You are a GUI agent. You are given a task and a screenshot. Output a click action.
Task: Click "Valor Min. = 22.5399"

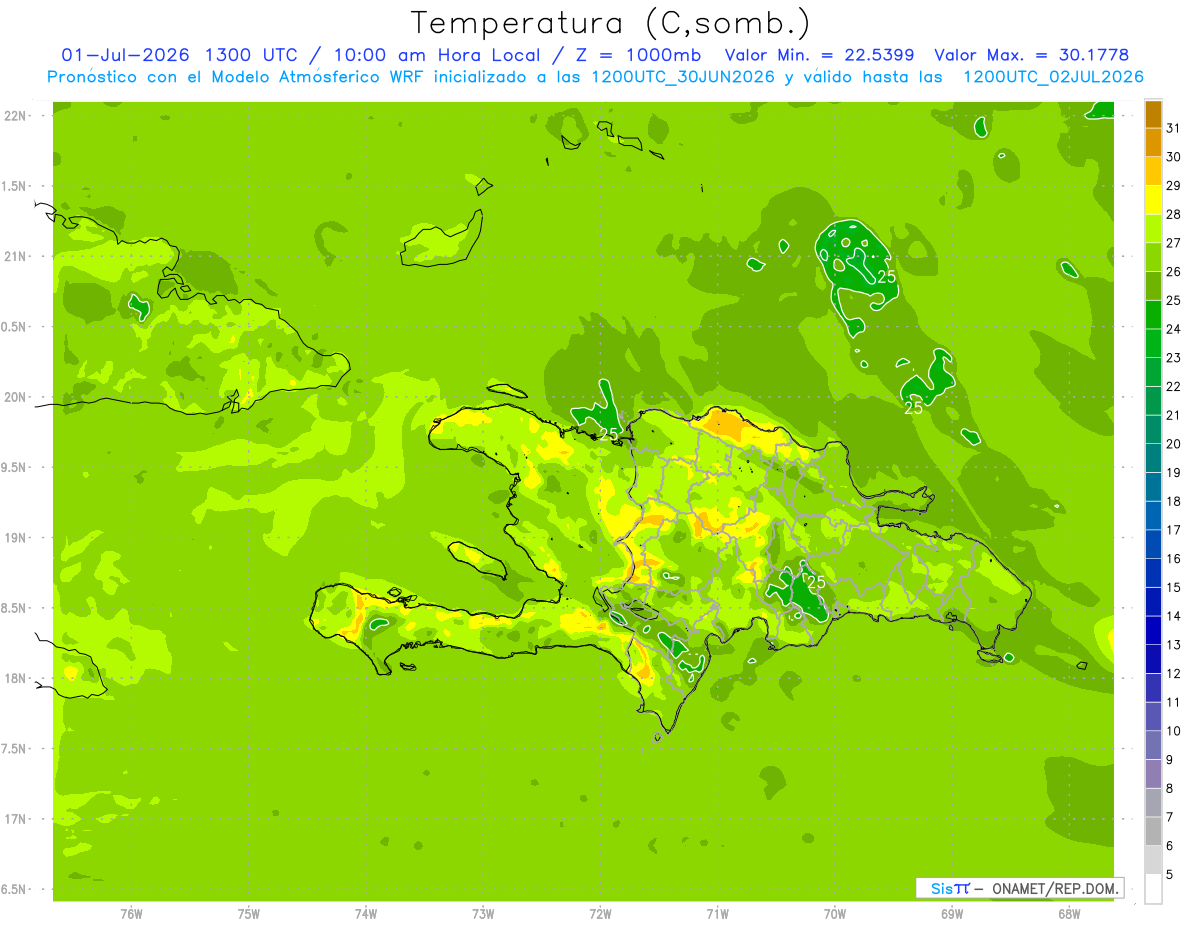819,55
